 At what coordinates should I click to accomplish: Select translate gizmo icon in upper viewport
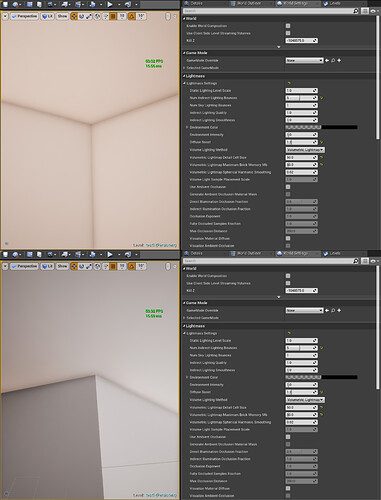point(74,16)
